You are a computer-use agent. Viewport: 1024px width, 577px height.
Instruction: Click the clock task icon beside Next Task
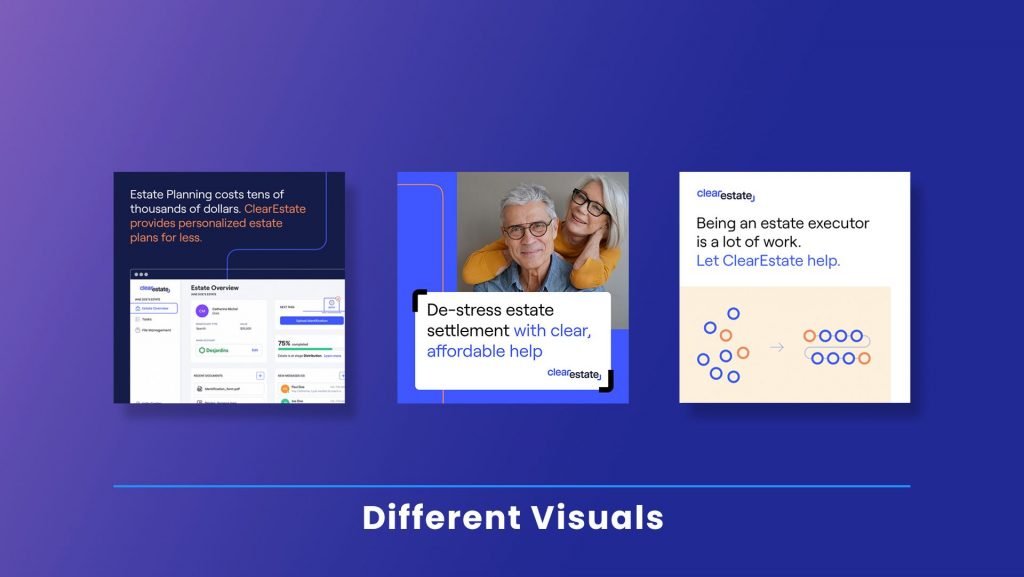(331, 304)
